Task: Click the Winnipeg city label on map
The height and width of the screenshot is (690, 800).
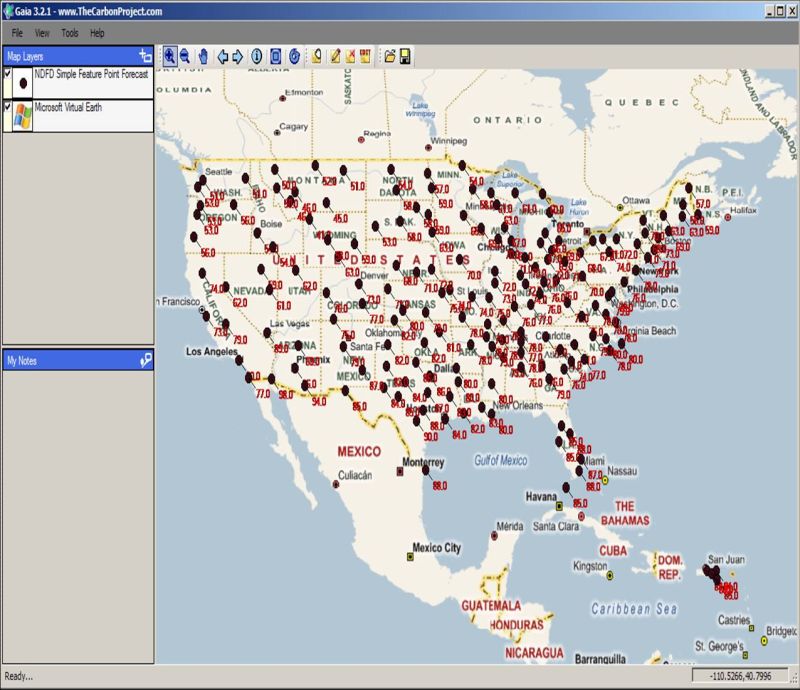Action: pos(448,140)
